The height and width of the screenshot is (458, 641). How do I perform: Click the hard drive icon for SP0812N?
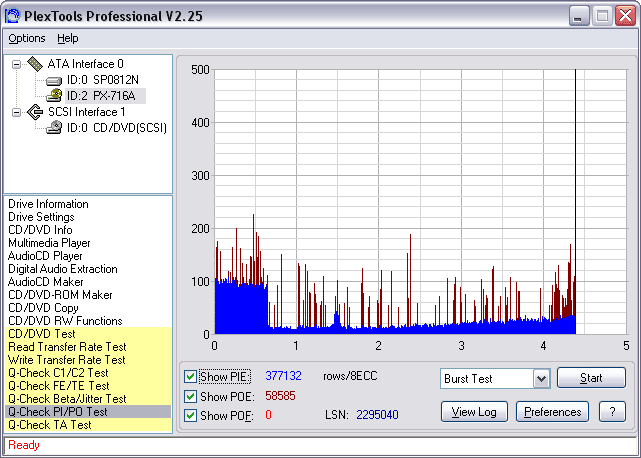coord(54,81)
